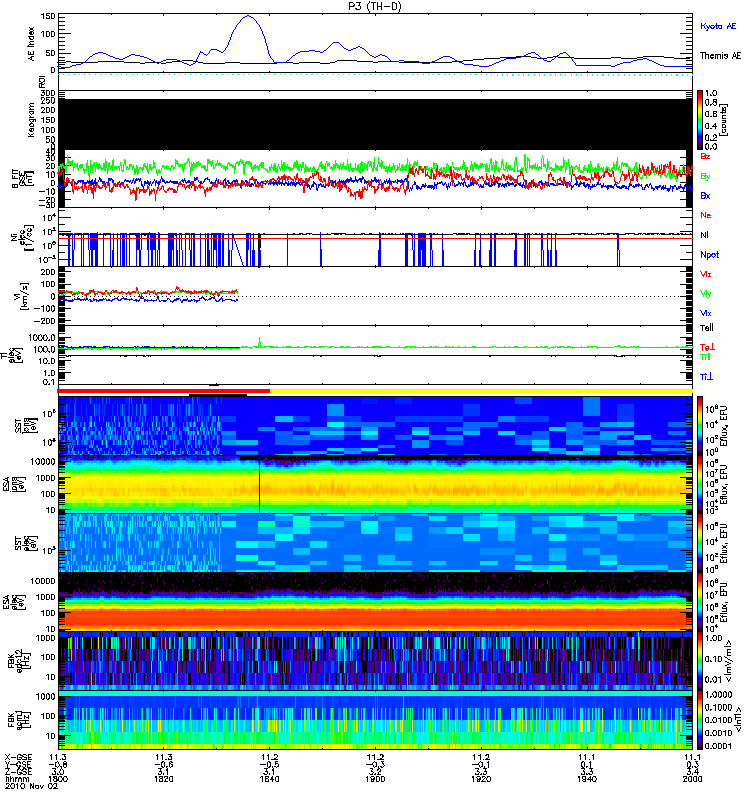Click the 1900 time axis label

[375, 779]
